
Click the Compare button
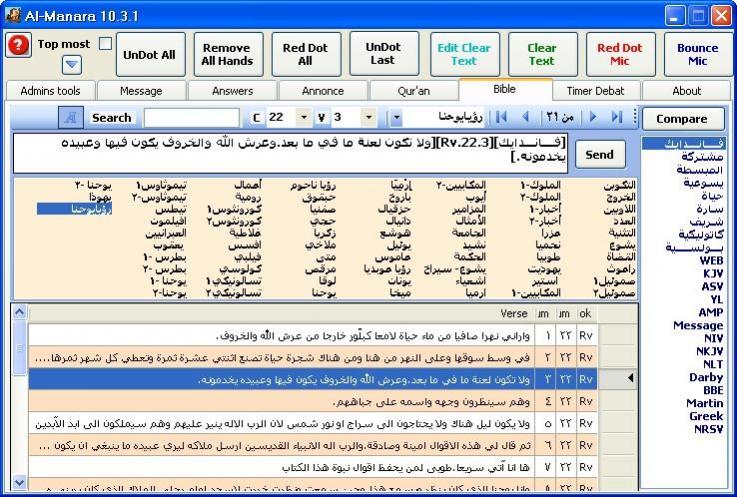click(x=682, y=118)
